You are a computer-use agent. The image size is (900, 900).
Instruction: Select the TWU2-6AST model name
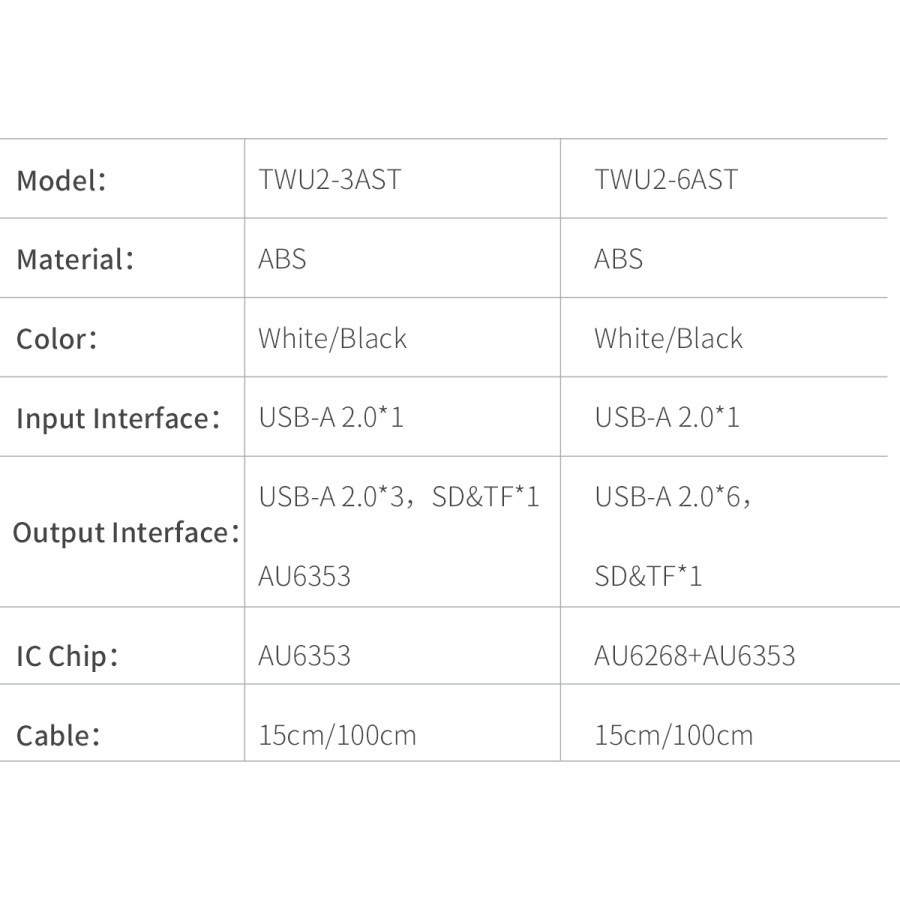[x=666, y=180]
